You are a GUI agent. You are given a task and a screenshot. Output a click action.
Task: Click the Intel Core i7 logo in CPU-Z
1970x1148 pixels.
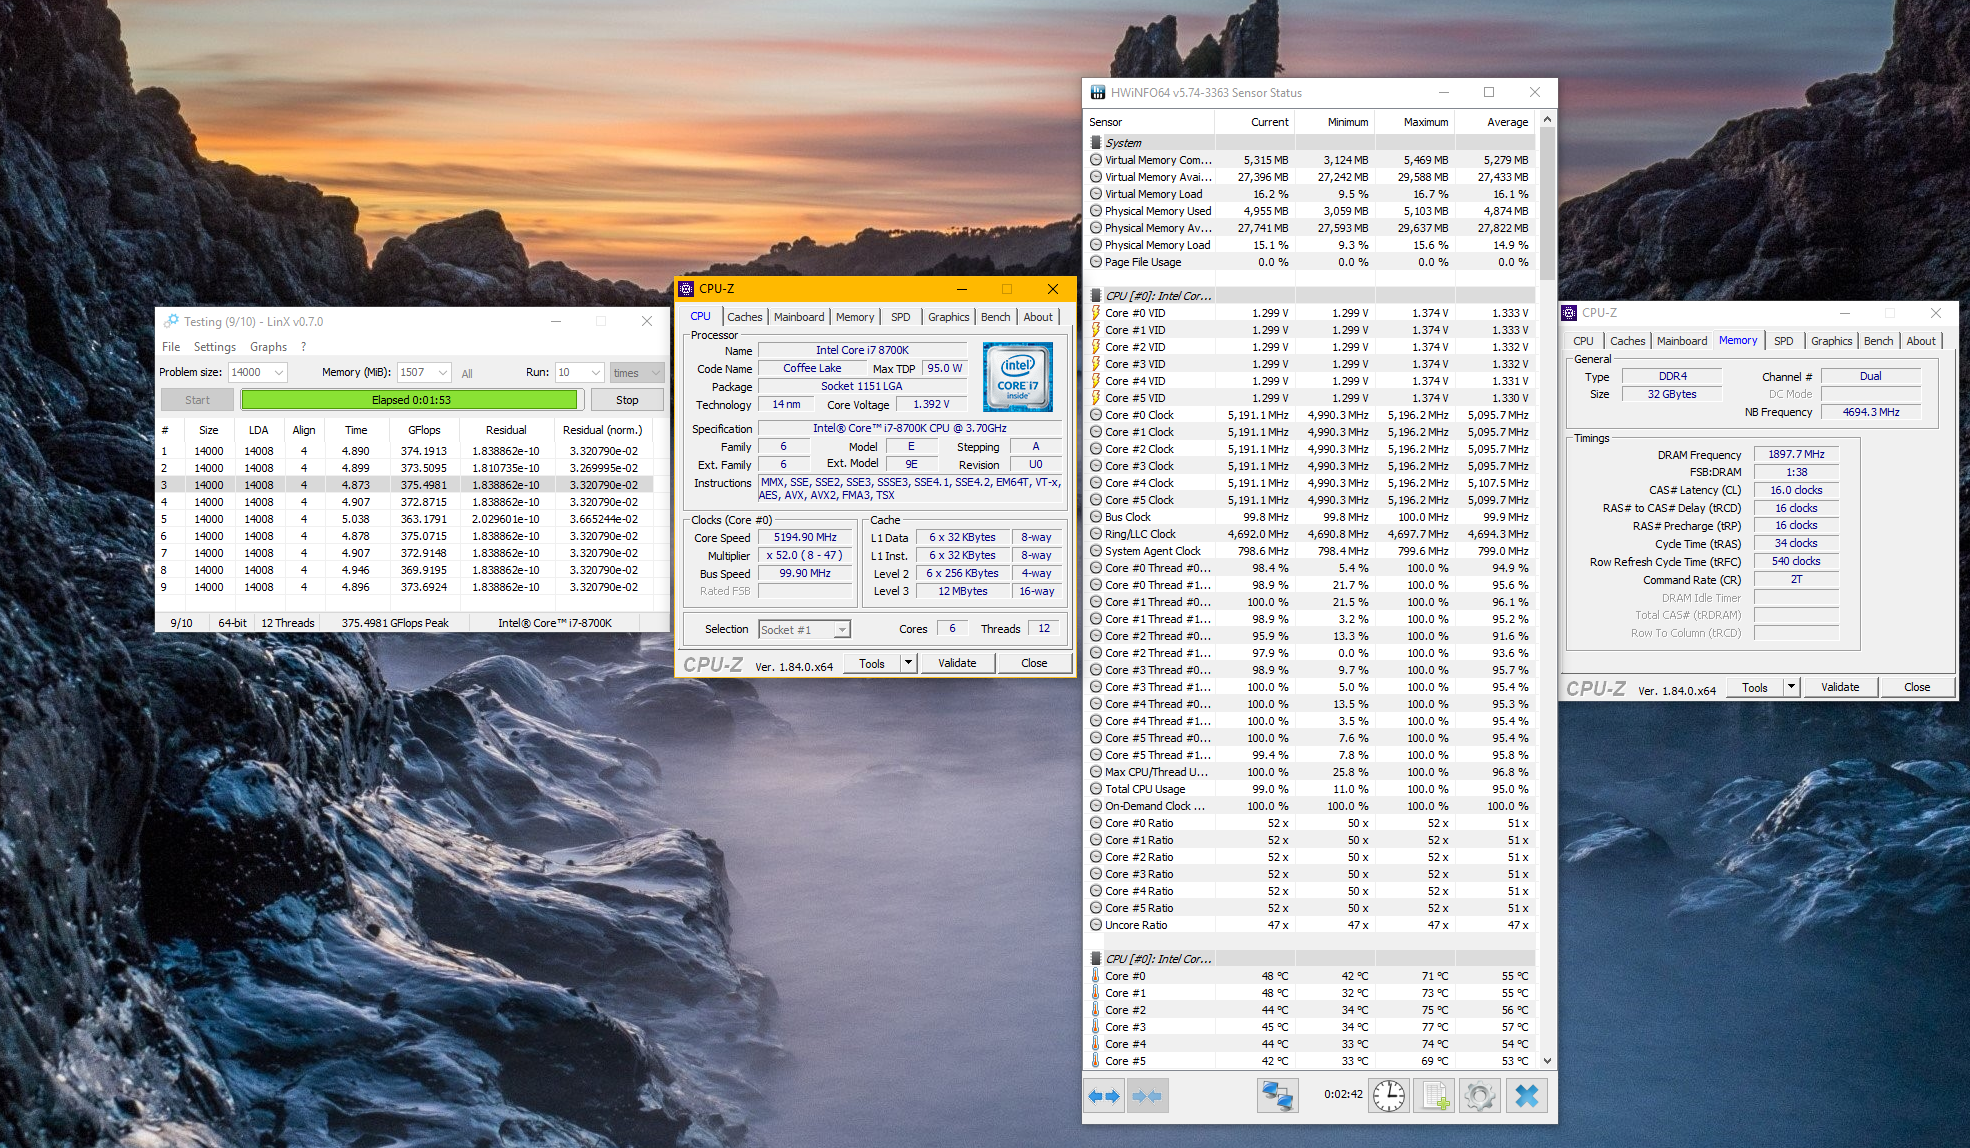coord(1018,377)
